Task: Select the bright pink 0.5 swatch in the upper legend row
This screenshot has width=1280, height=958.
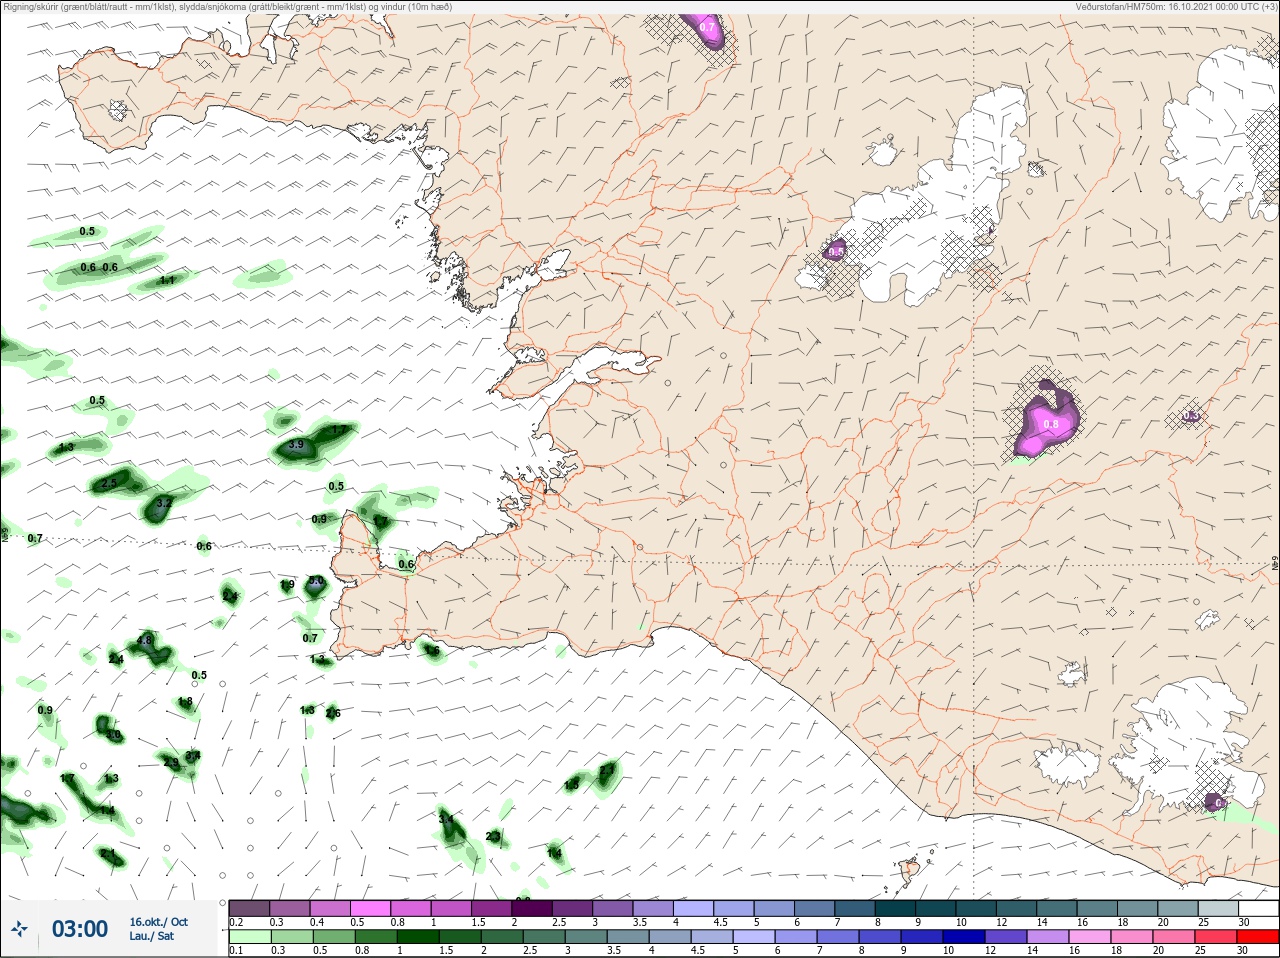Action: 371,908
